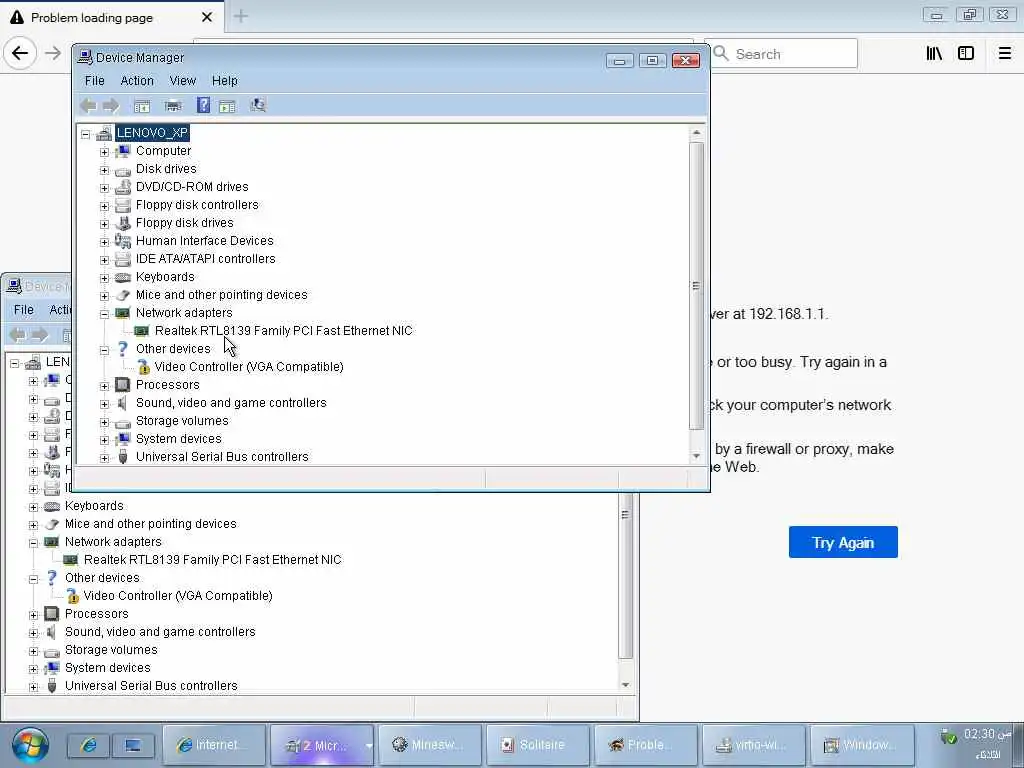Expand Human Interface Devices in front window

[104, 242]
